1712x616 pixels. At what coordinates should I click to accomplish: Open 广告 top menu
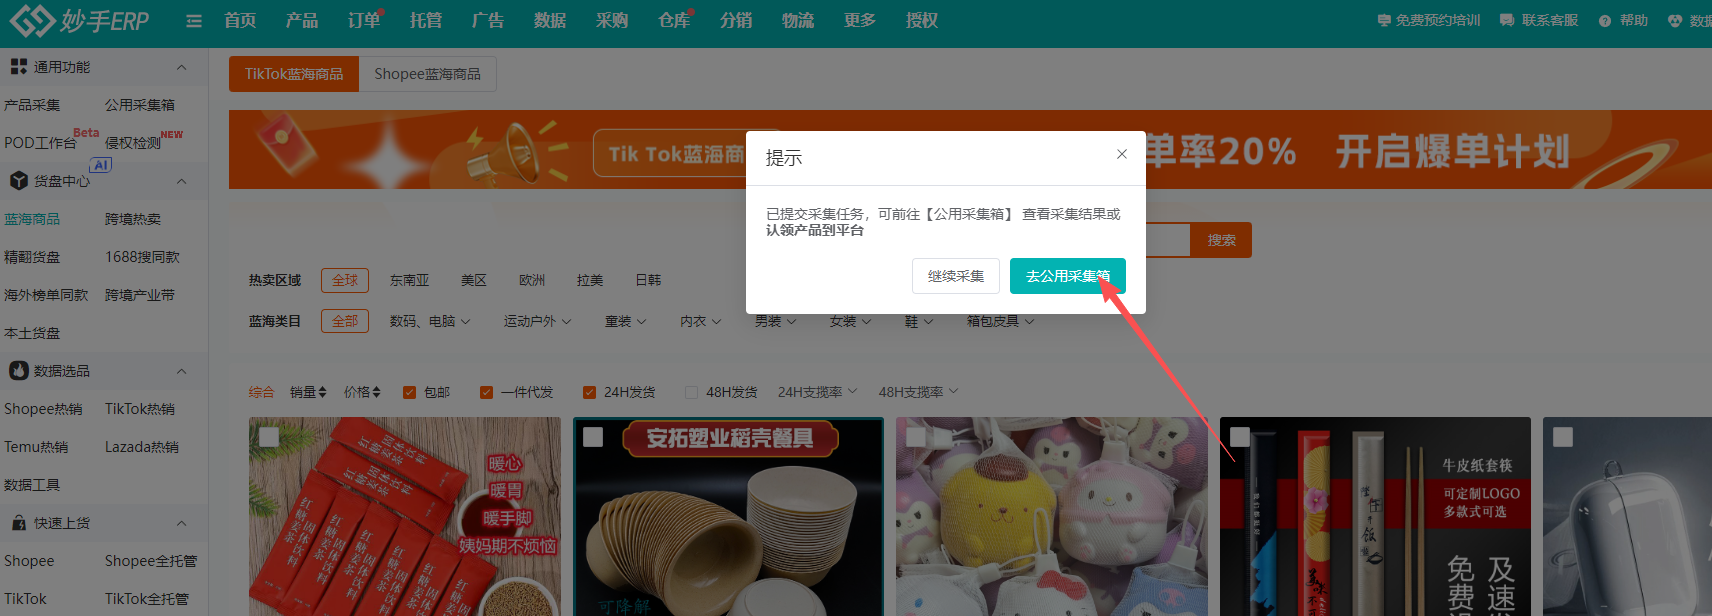(488, 20)
